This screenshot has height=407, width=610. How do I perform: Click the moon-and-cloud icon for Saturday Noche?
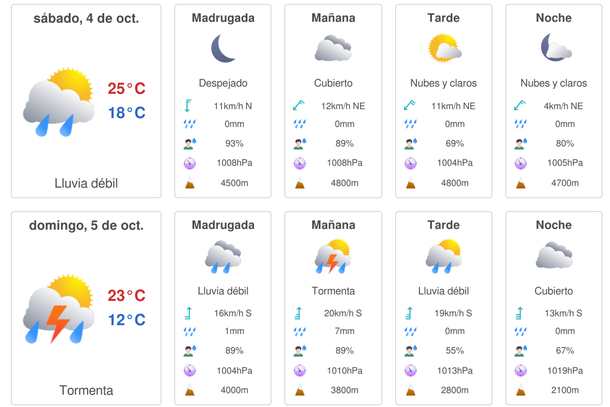(554, 49)
